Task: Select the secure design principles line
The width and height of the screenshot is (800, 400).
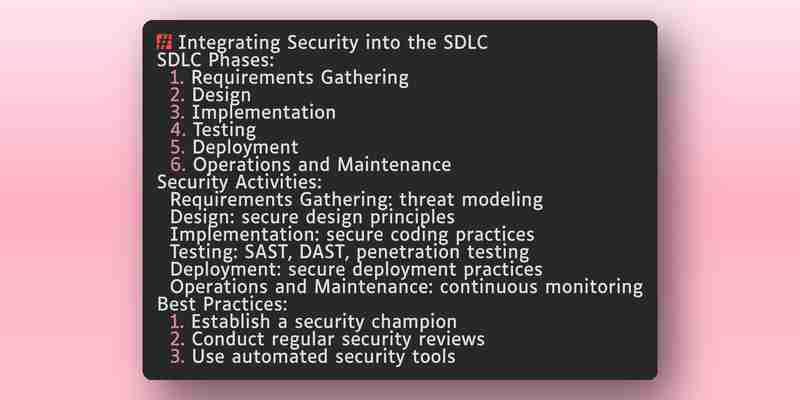Action: click(312, 217)
